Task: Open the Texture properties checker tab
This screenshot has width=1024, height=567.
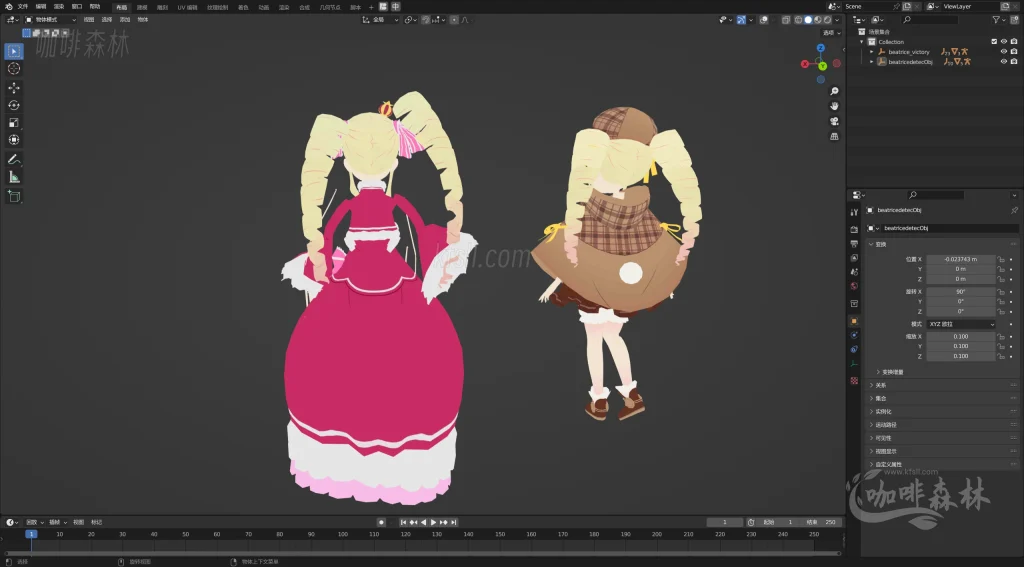Action: tap(854, 380)
